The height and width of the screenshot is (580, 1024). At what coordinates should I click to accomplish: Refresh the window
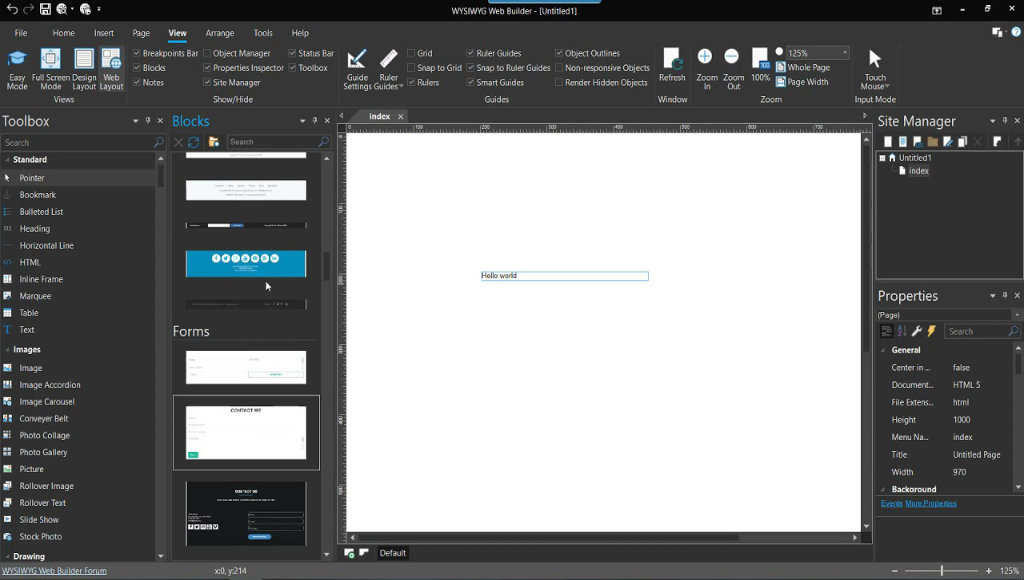point(672,65)
